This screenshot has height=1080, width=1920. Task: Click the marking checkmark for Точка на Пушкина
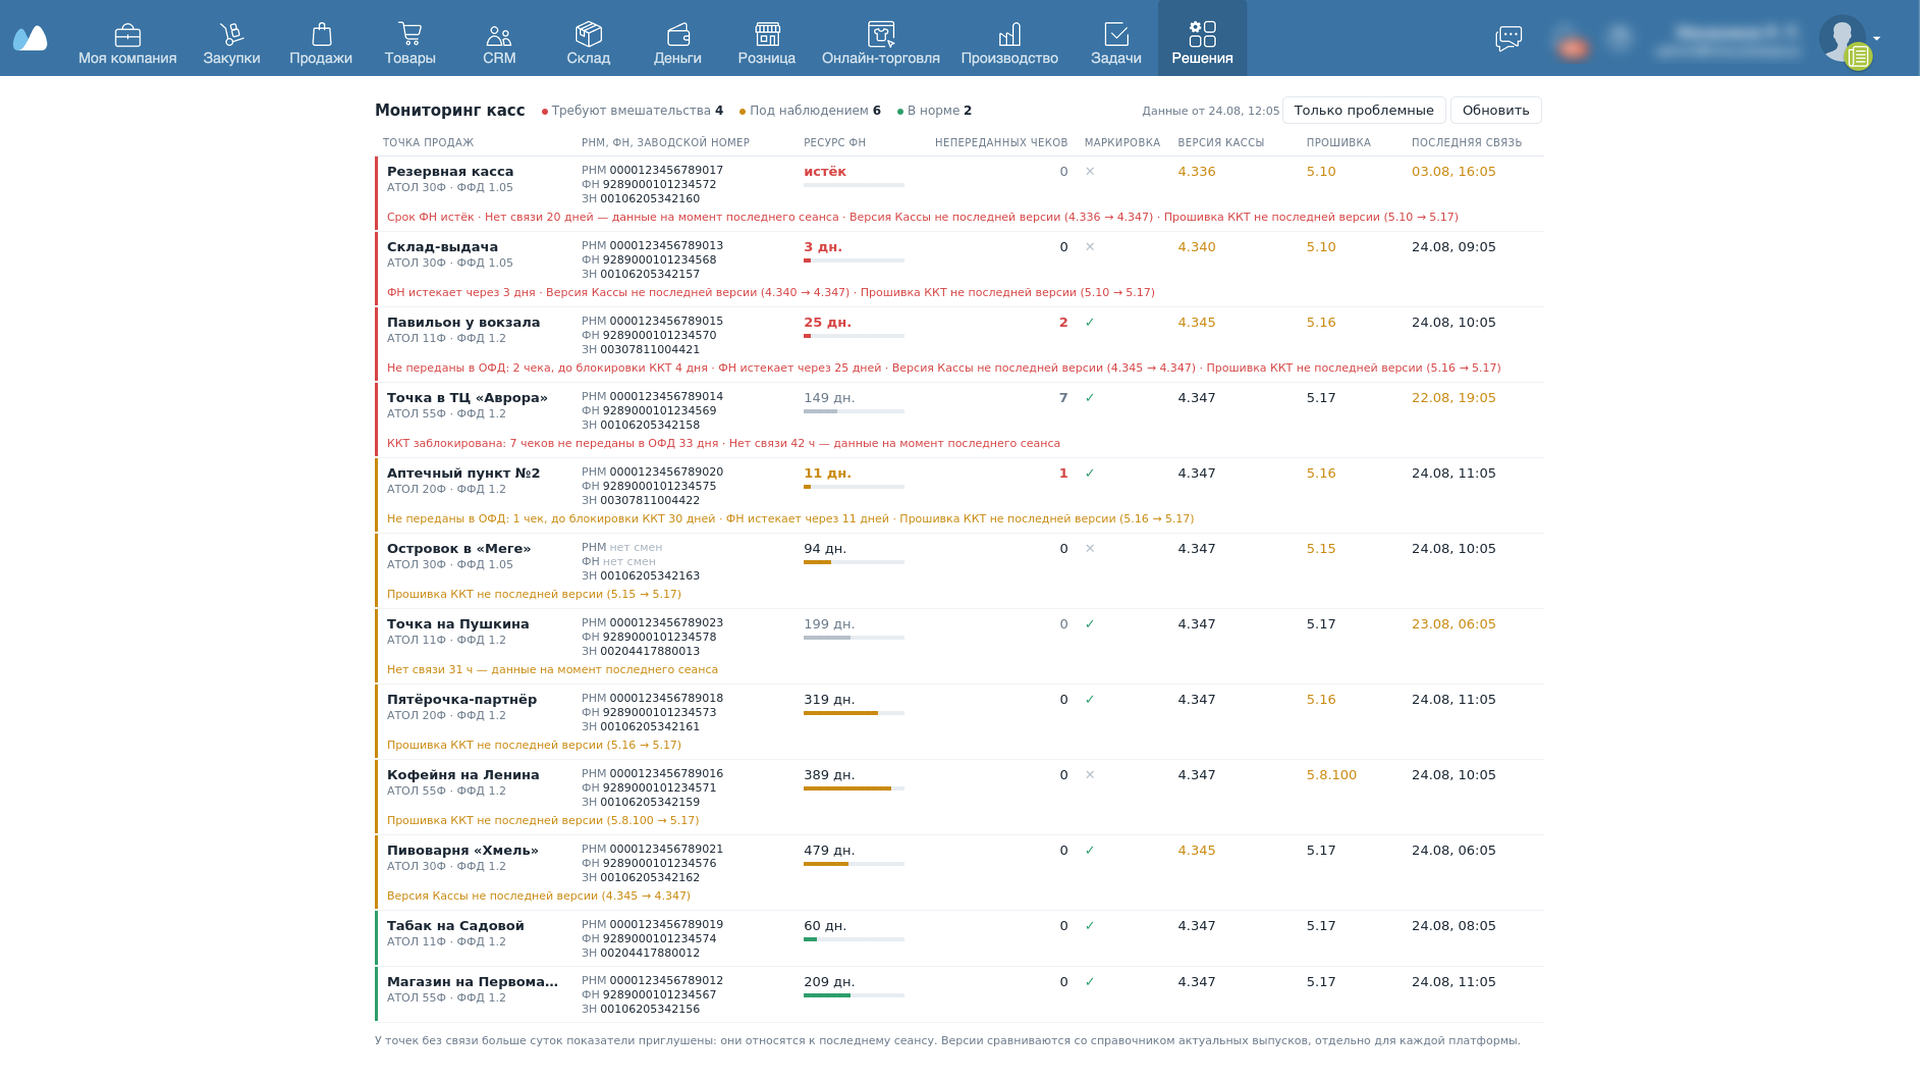(1090, 624)
